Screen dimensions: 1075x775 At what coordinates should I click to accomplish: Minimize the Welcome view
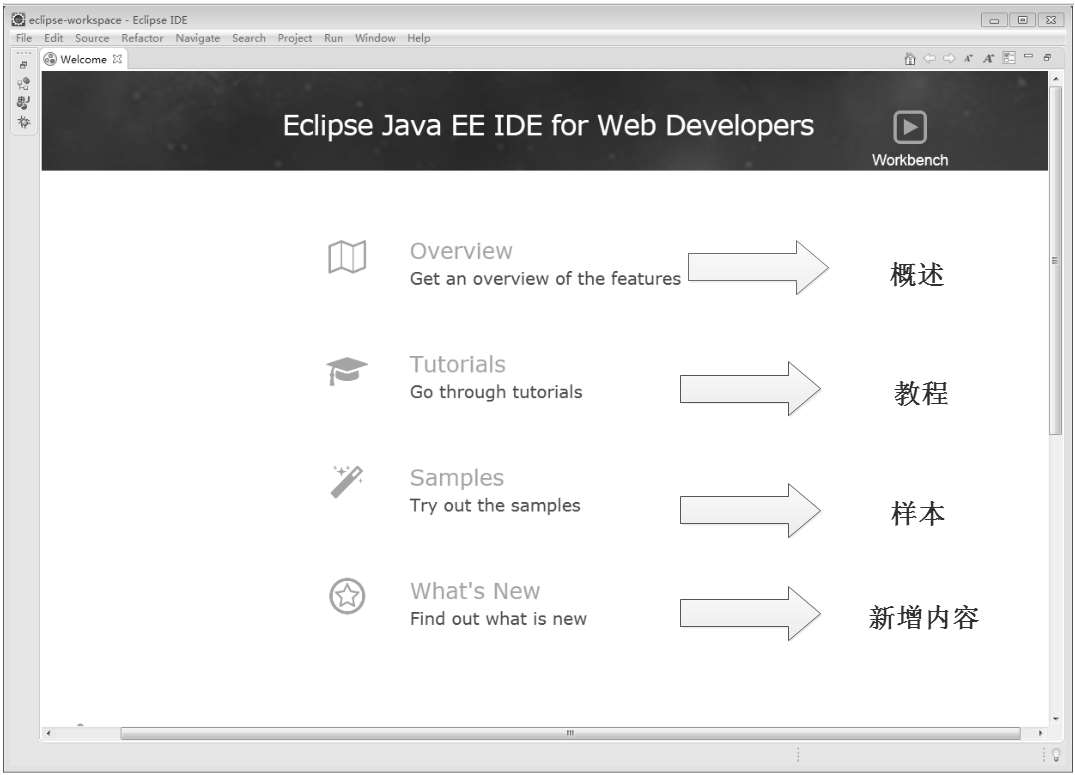(1028, 57)
